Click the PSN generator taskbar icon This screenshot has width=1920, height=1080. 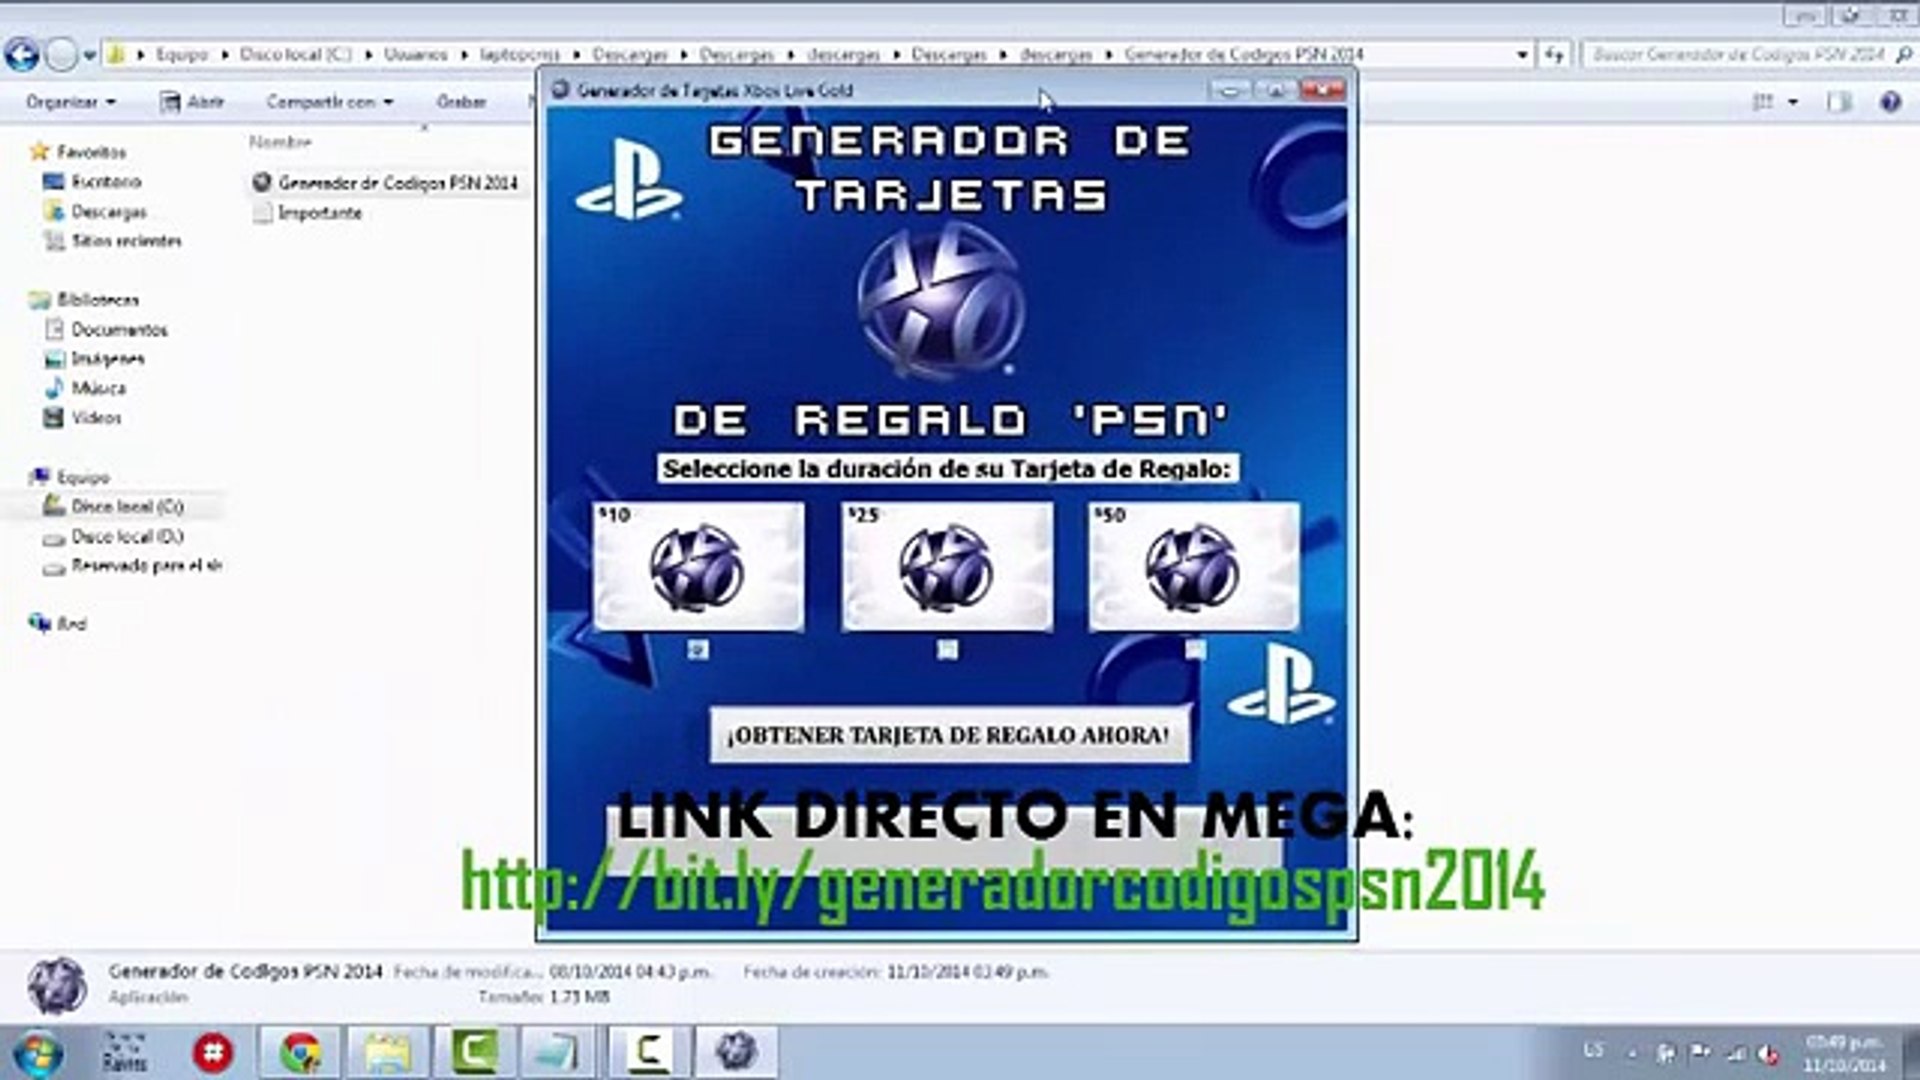click(735, 1052)
